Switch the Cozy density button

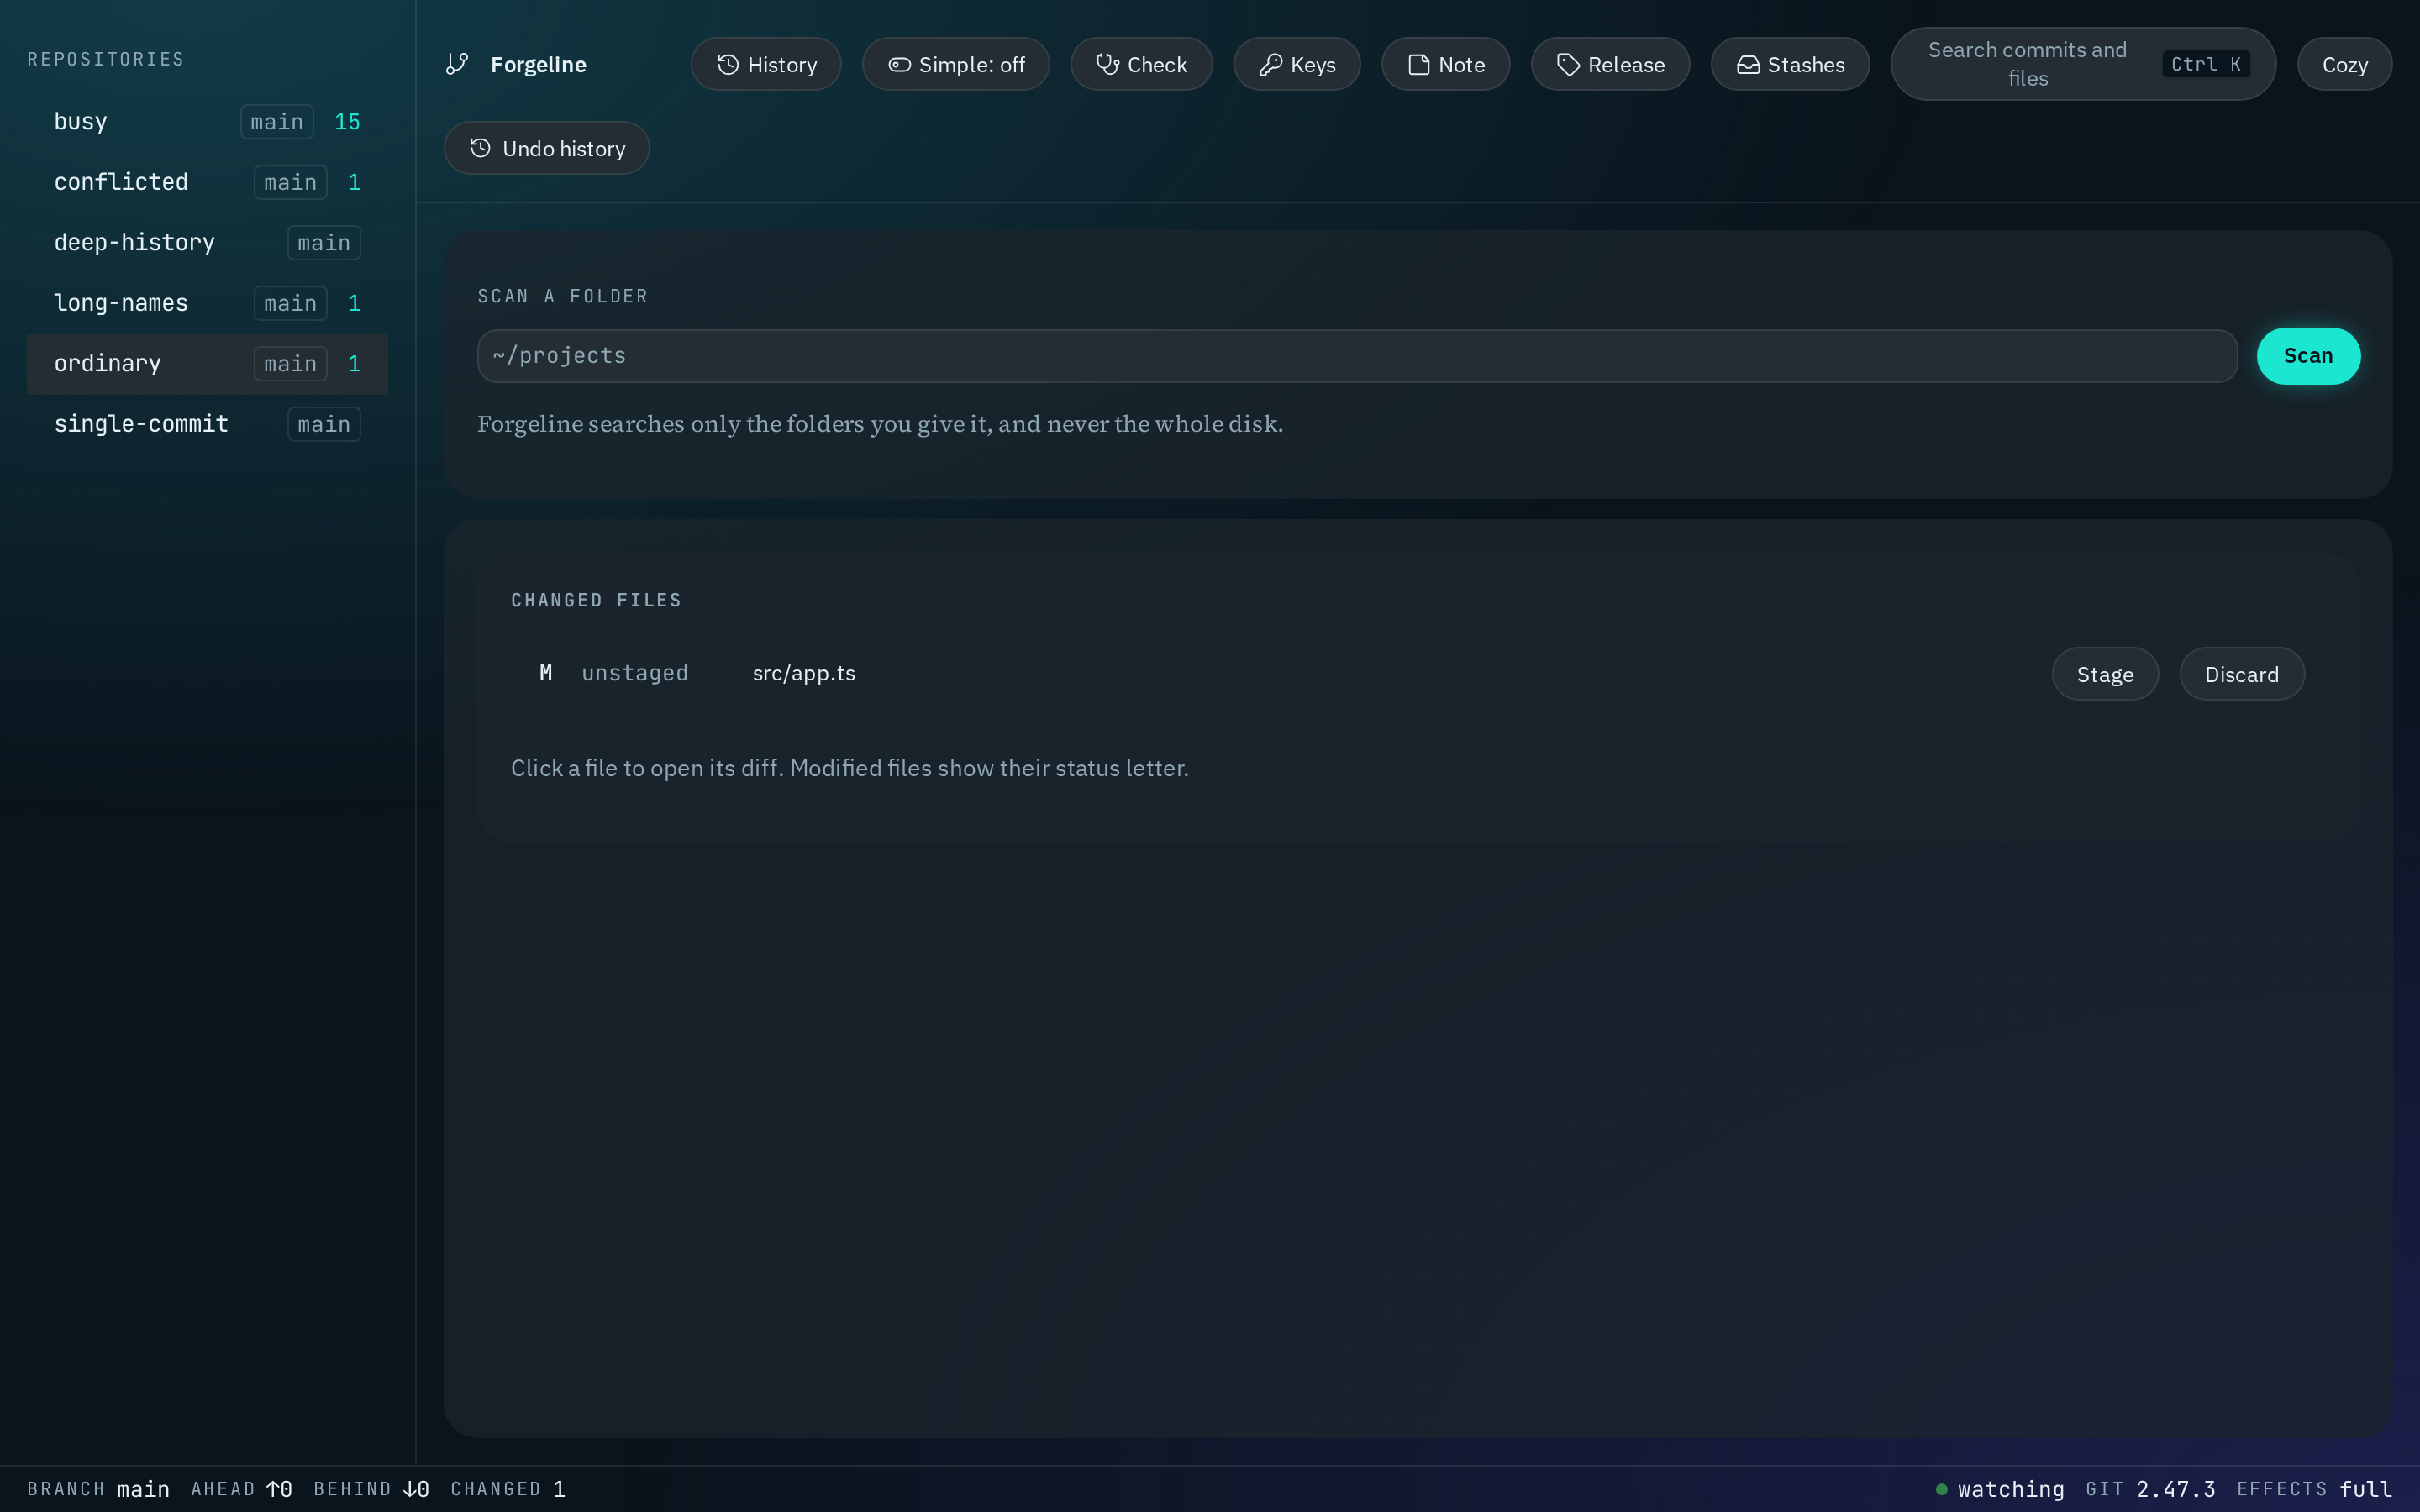pos(2344,64)
